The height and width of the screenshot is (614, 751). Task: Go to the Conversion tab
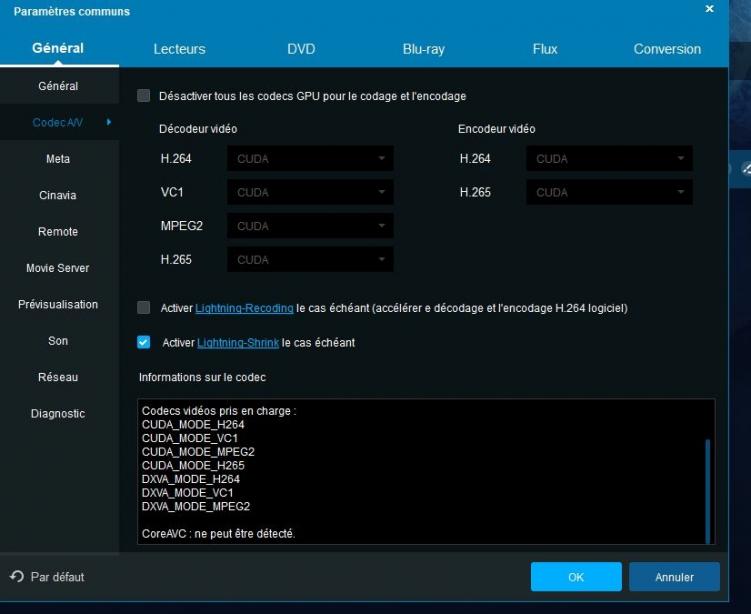coord(667,49)
